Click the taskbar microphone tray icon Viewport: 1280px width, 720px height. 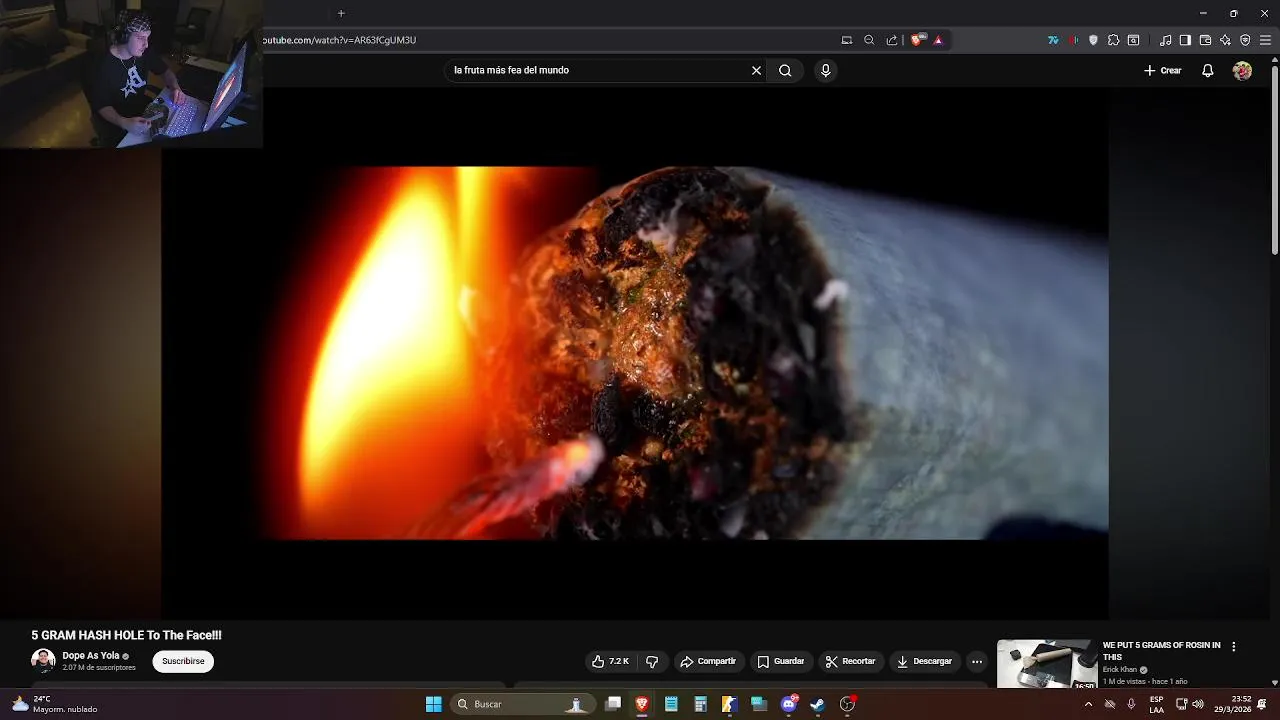pos(1132,704)
